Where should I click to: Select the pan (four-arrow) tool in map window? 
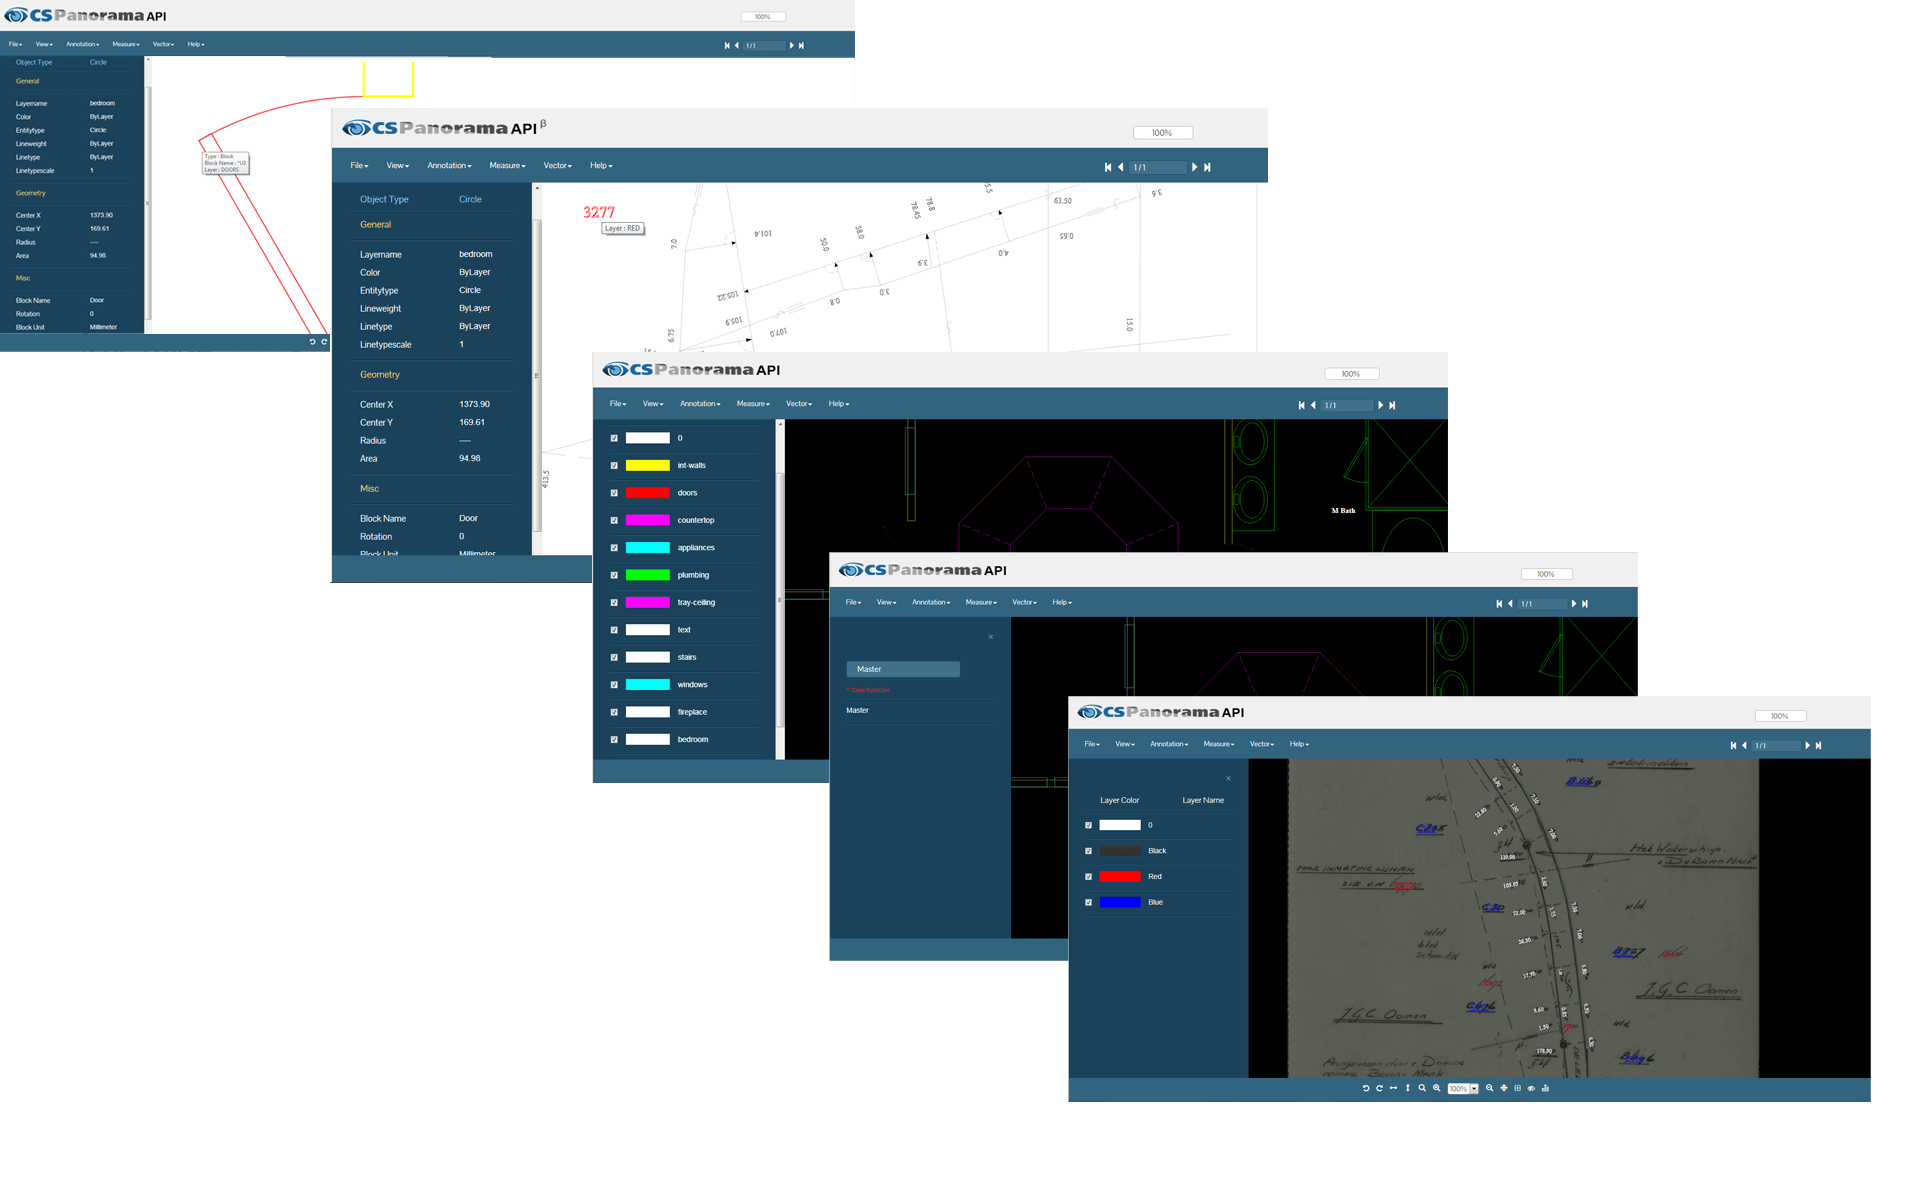click(1504, 1088)
